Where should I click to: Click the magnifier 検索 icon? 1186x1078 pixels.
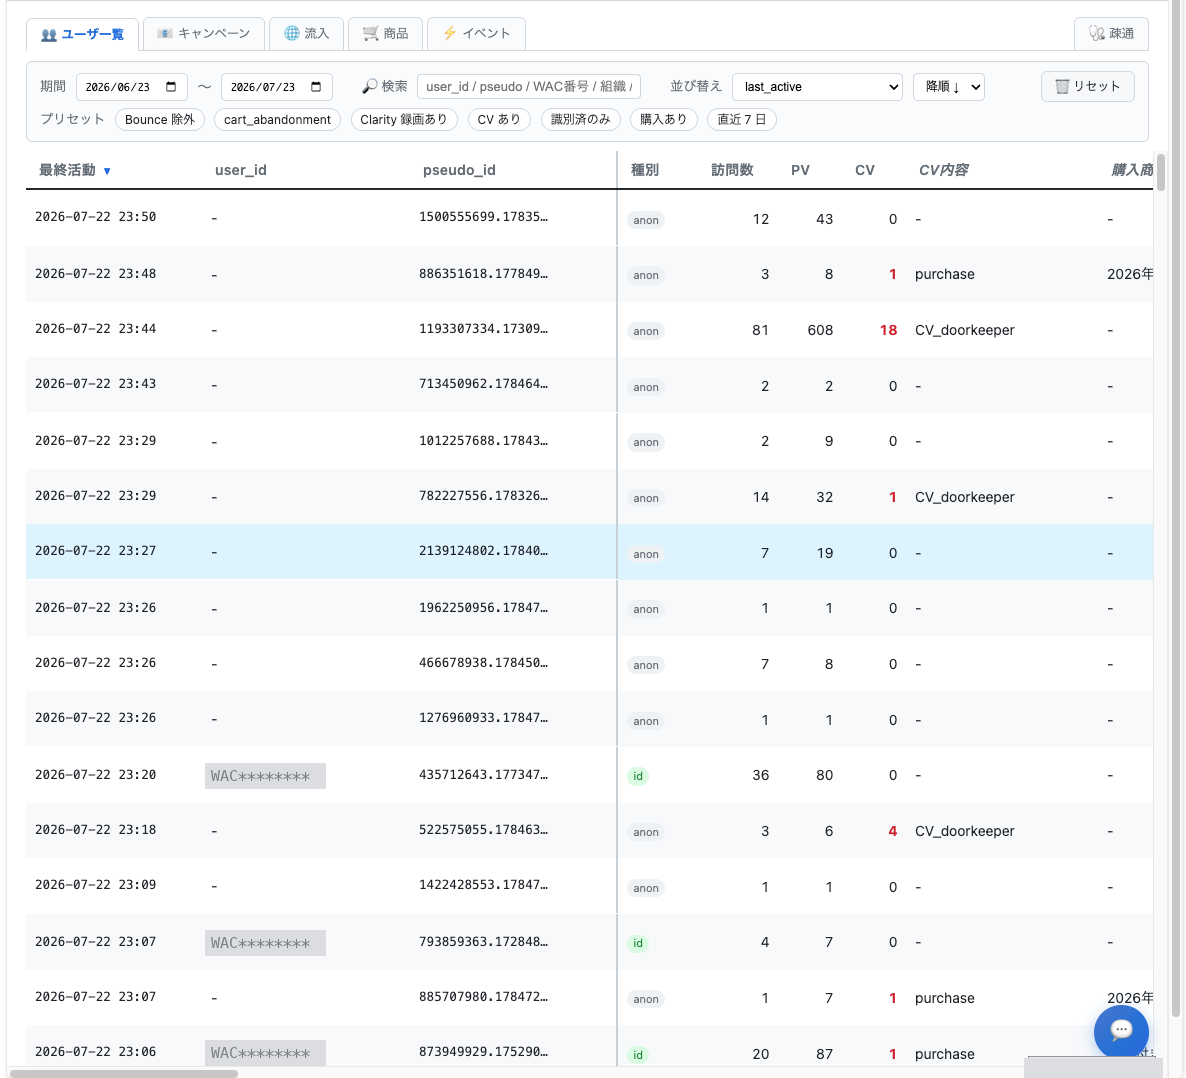369,86
